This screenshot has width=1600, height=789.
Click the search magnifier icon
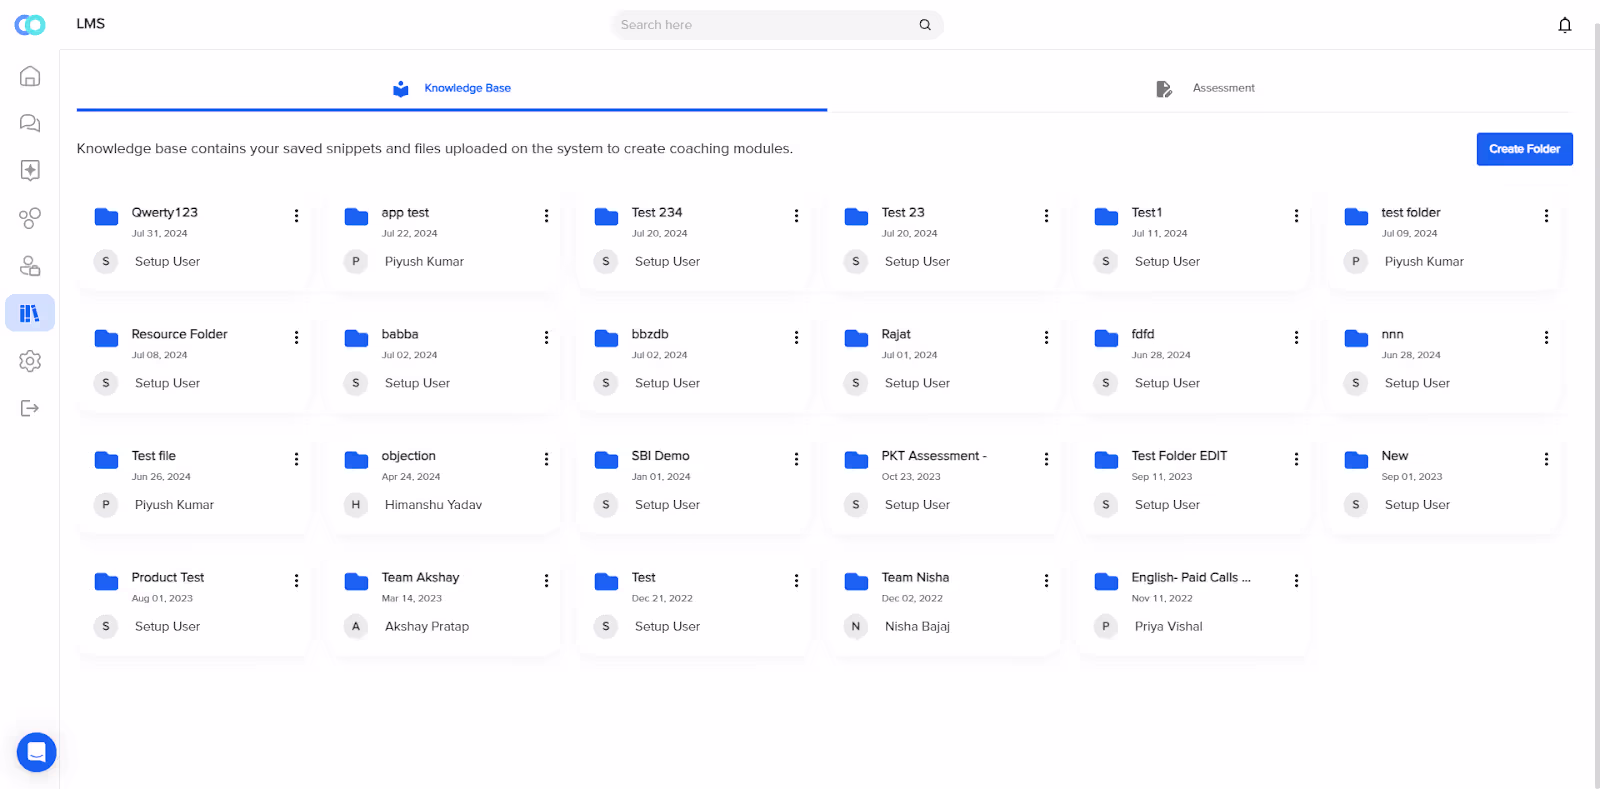click(925, 25)
